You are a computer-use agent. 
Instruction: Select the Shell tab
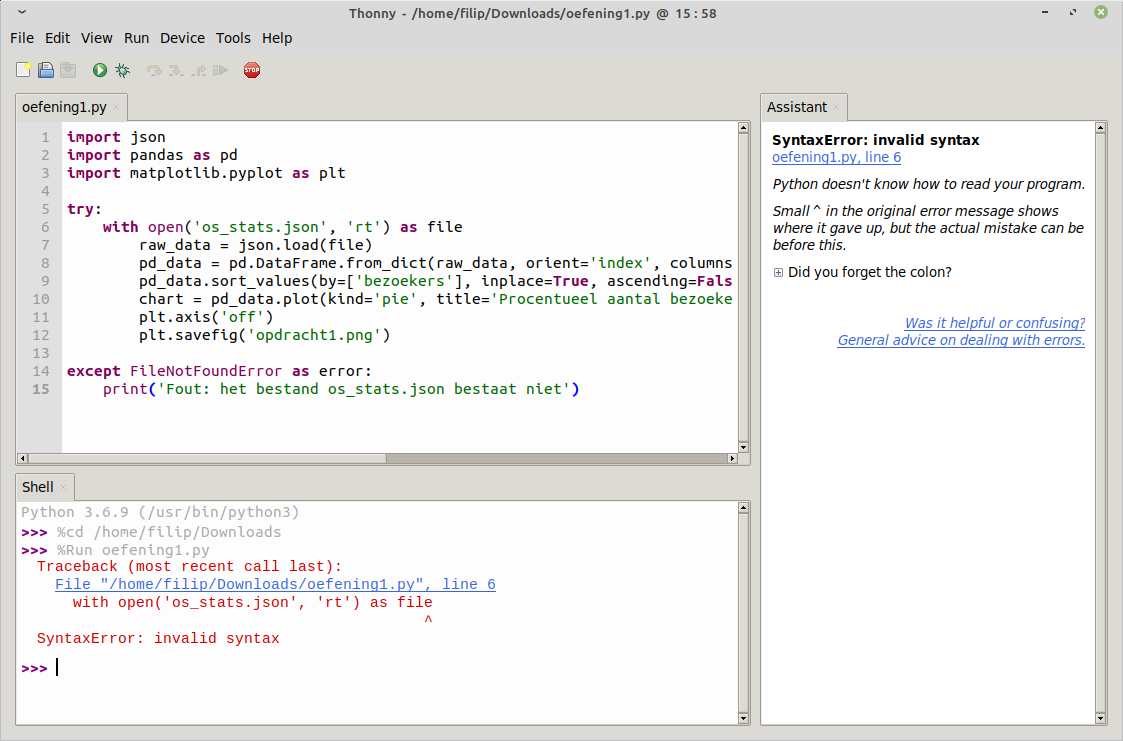[37, 487]
